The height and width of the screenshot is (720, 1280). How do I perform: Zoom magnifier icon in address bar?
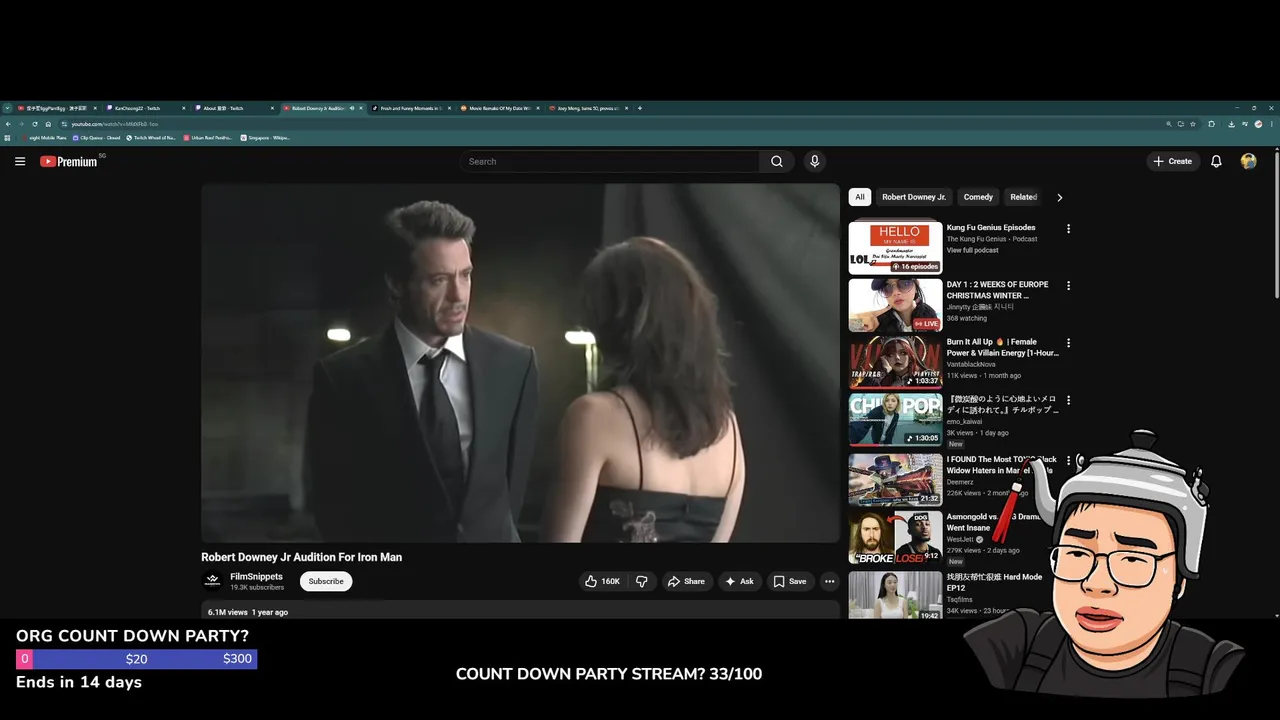(x=1168, y=124)
